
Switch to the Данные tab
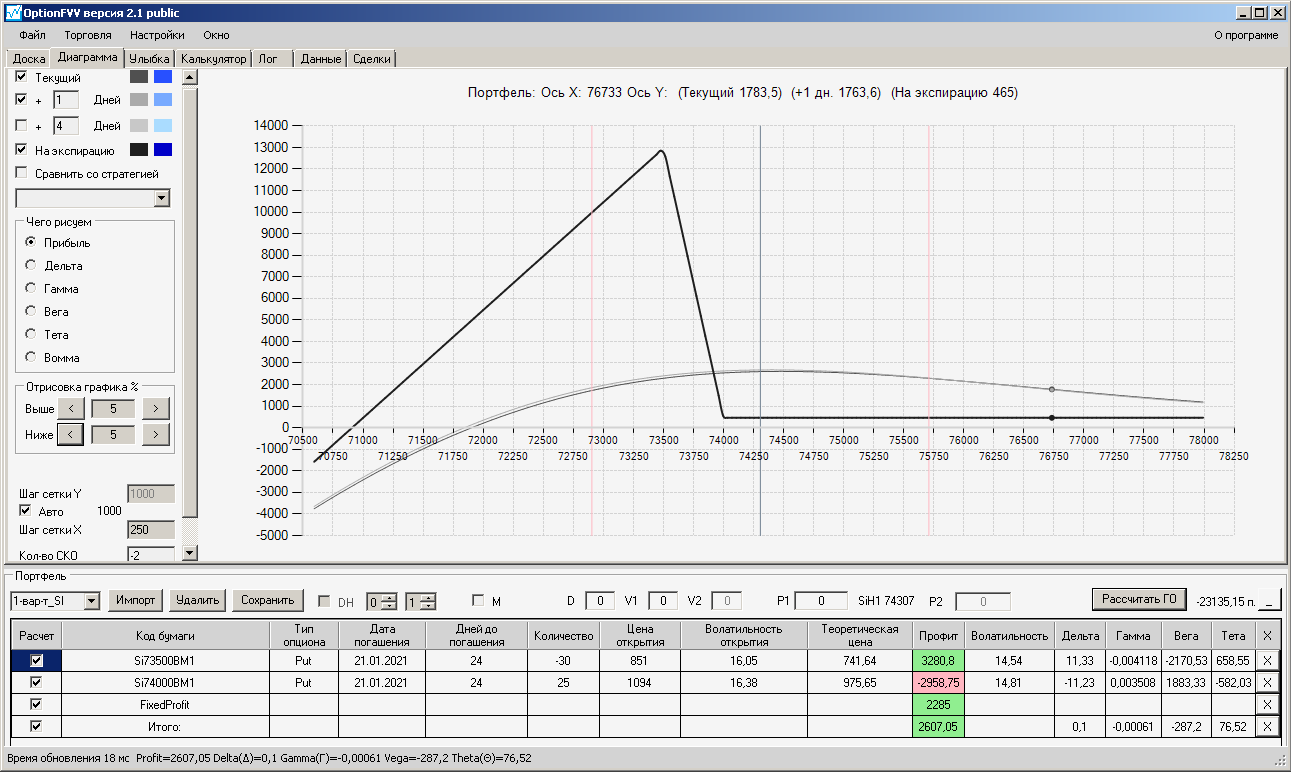pos(321,59)
